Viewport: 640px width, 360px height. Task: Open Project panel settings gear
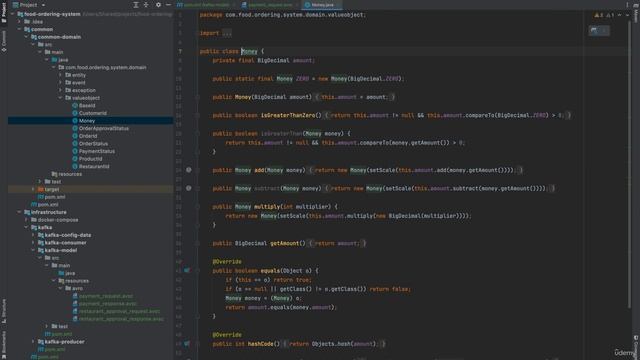click(x=158, y=5)
